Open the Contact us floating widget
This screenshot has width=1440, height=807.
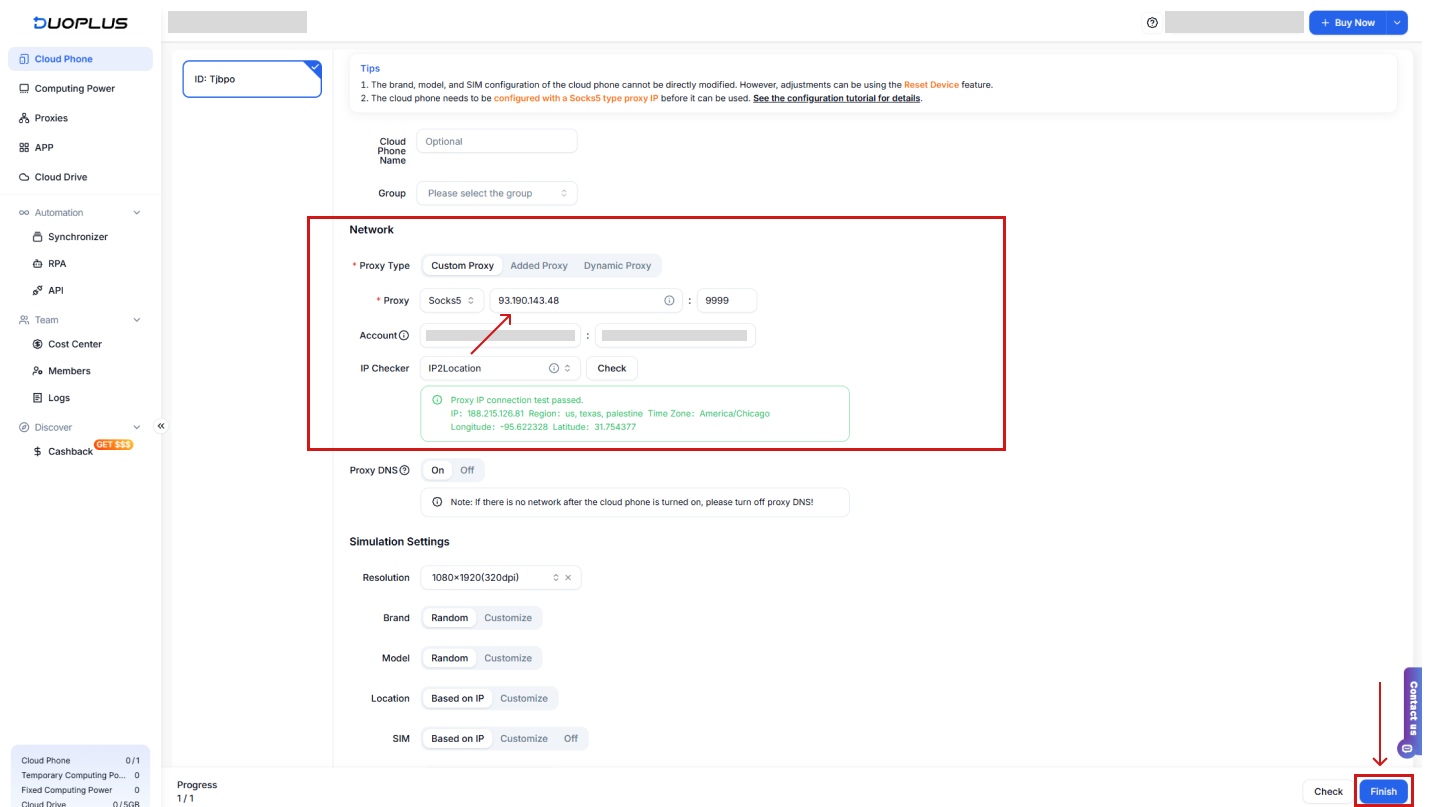1412,712
